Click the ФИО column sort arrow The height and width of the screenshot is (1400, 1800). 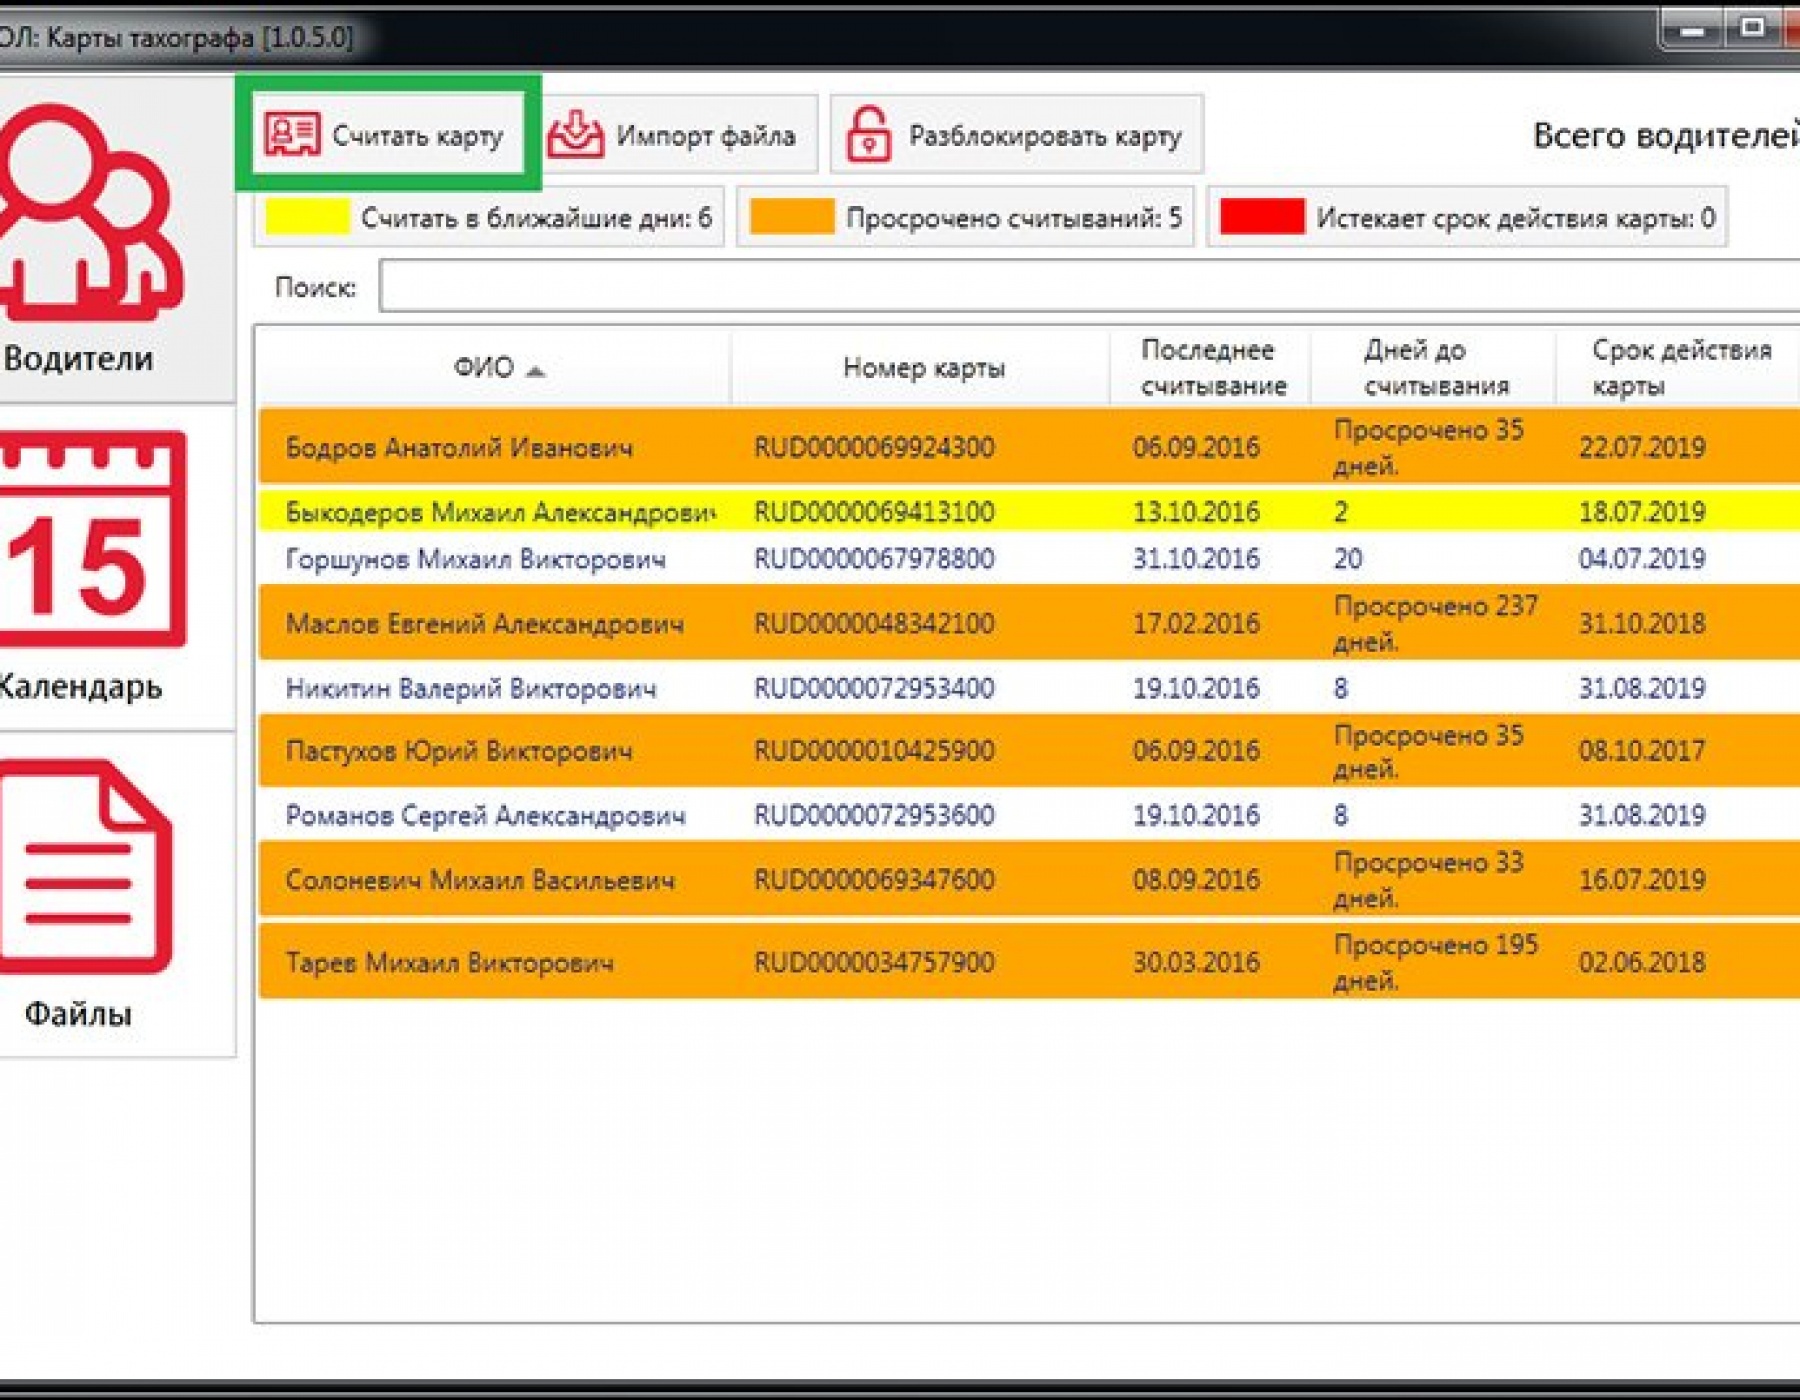point(536,371)
